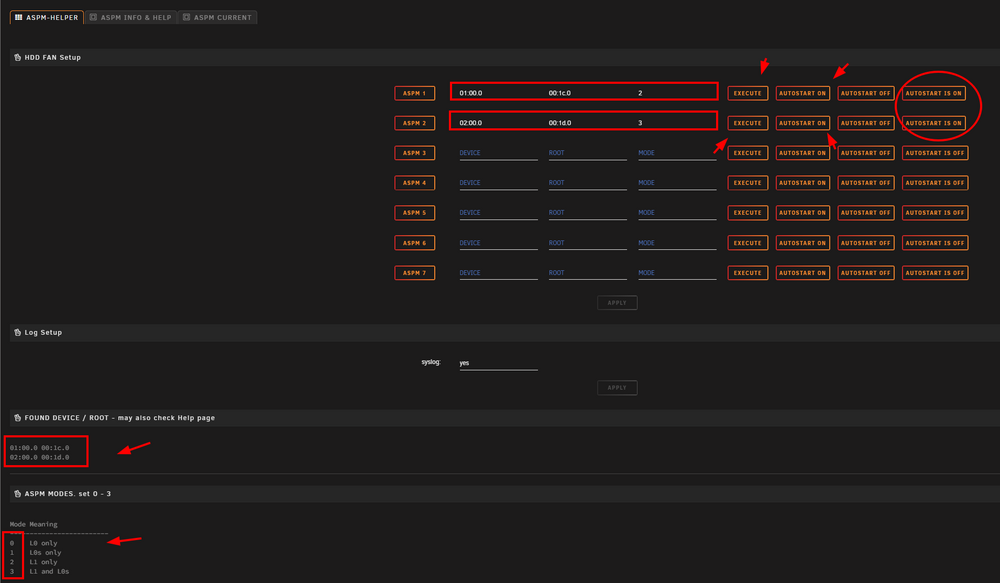Image resolution: width=1000 pixels, height=583 pixels.
Task: Turn AUTOSTART ON for ASPM 7
Action: [802, 273]
